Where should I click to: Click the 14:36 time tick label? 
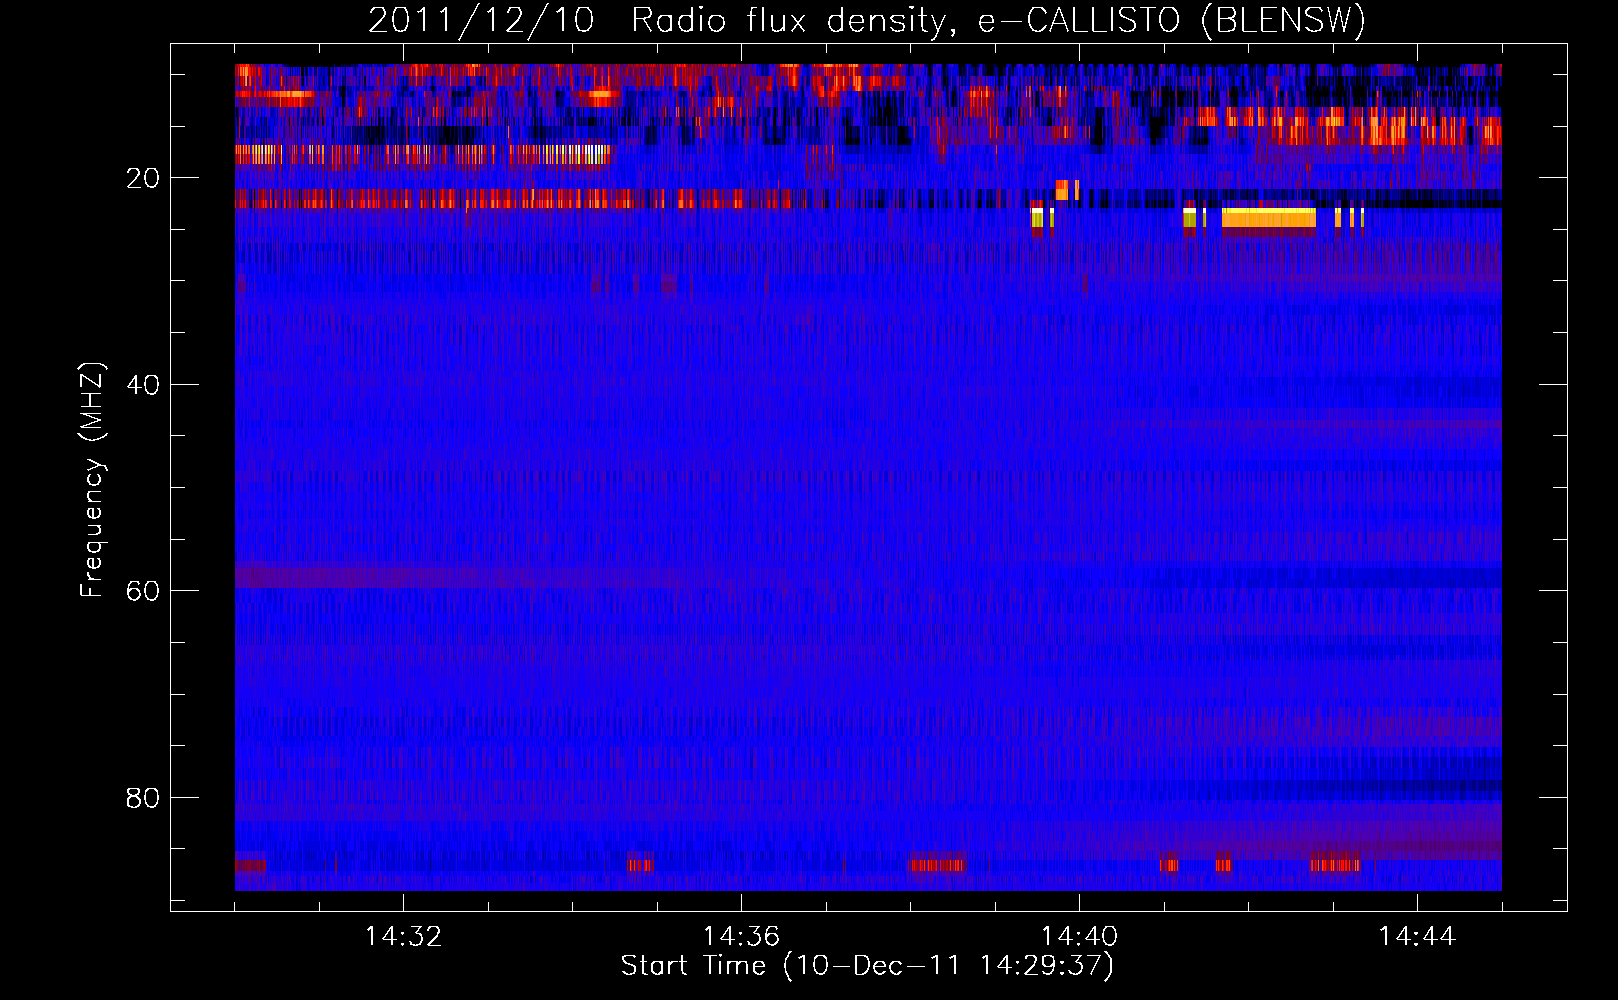click(x=741, y=937)
